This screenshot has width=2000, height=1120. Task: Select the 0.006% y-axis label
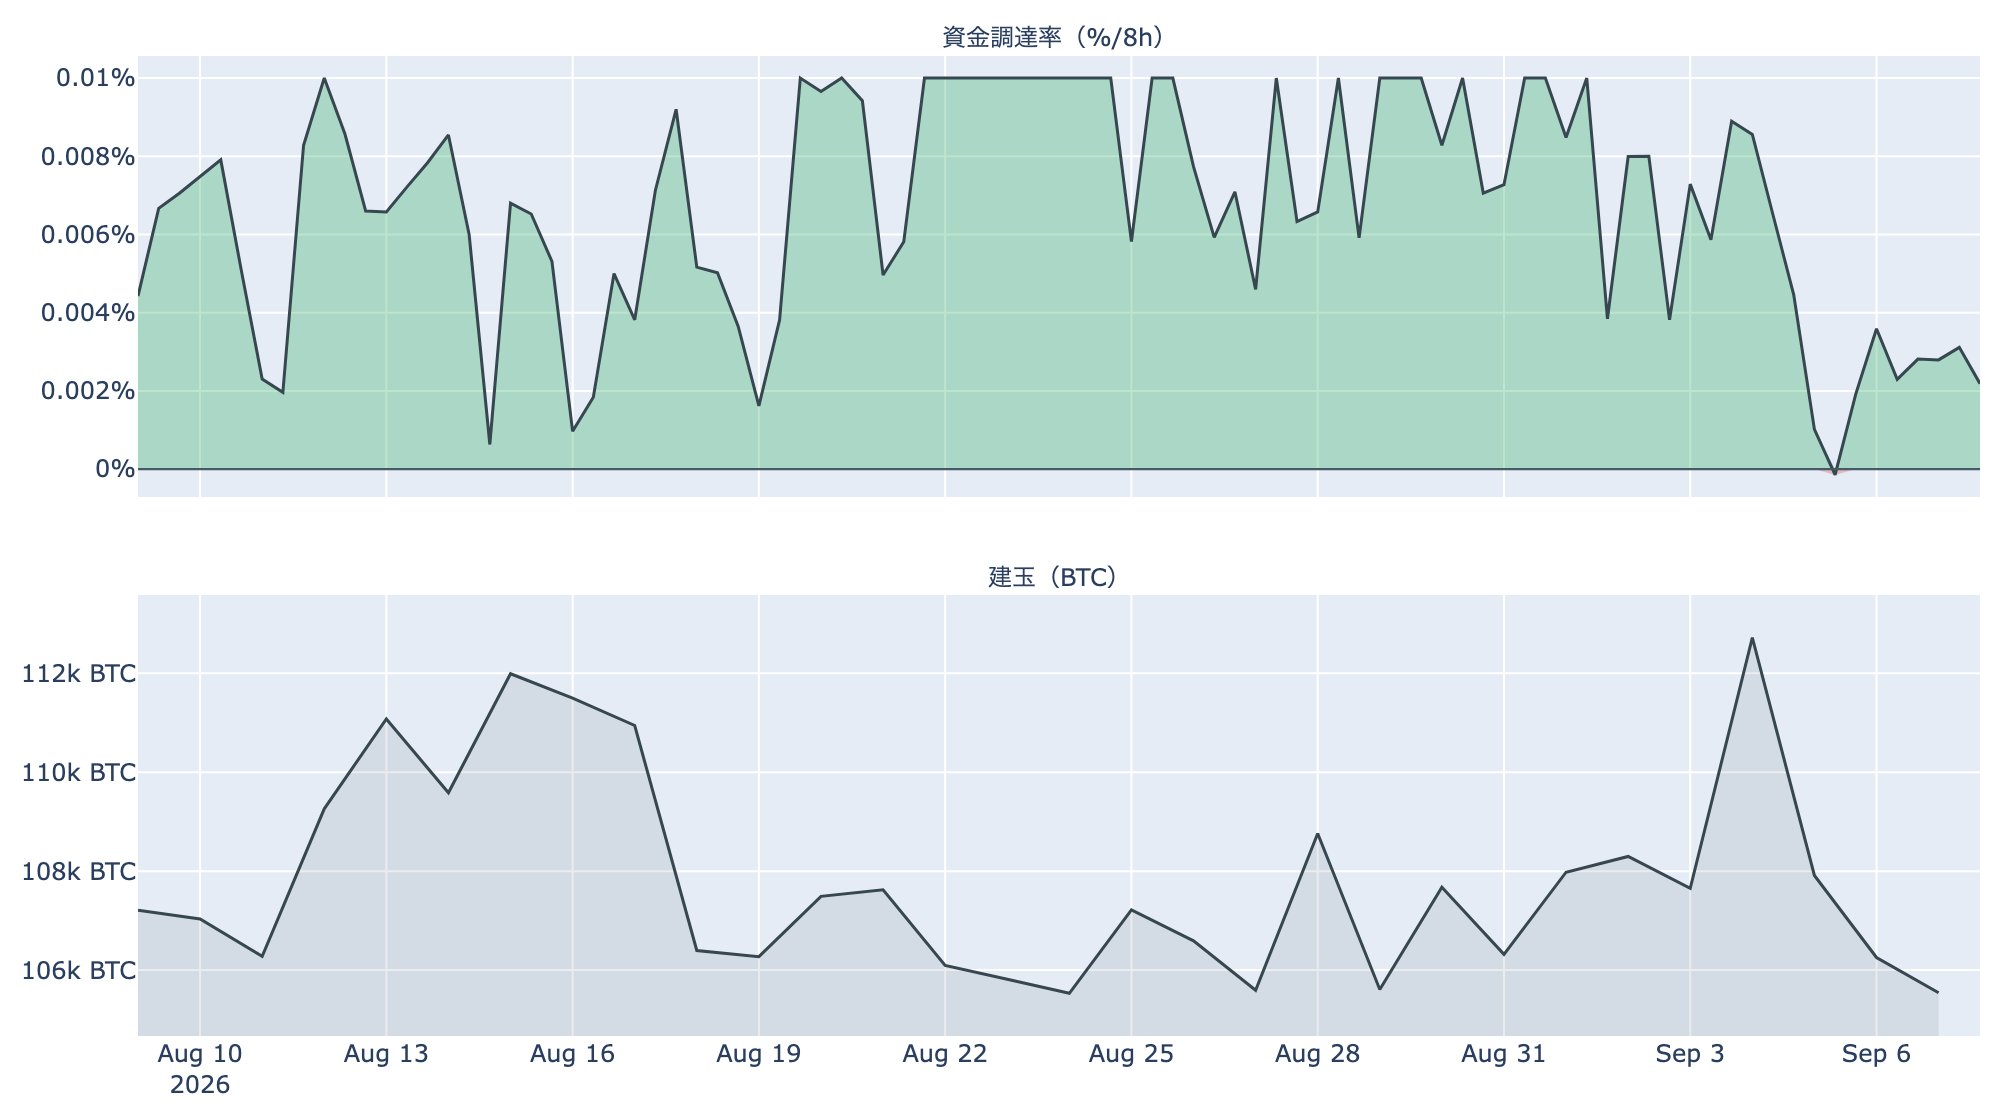click(88, 235)
